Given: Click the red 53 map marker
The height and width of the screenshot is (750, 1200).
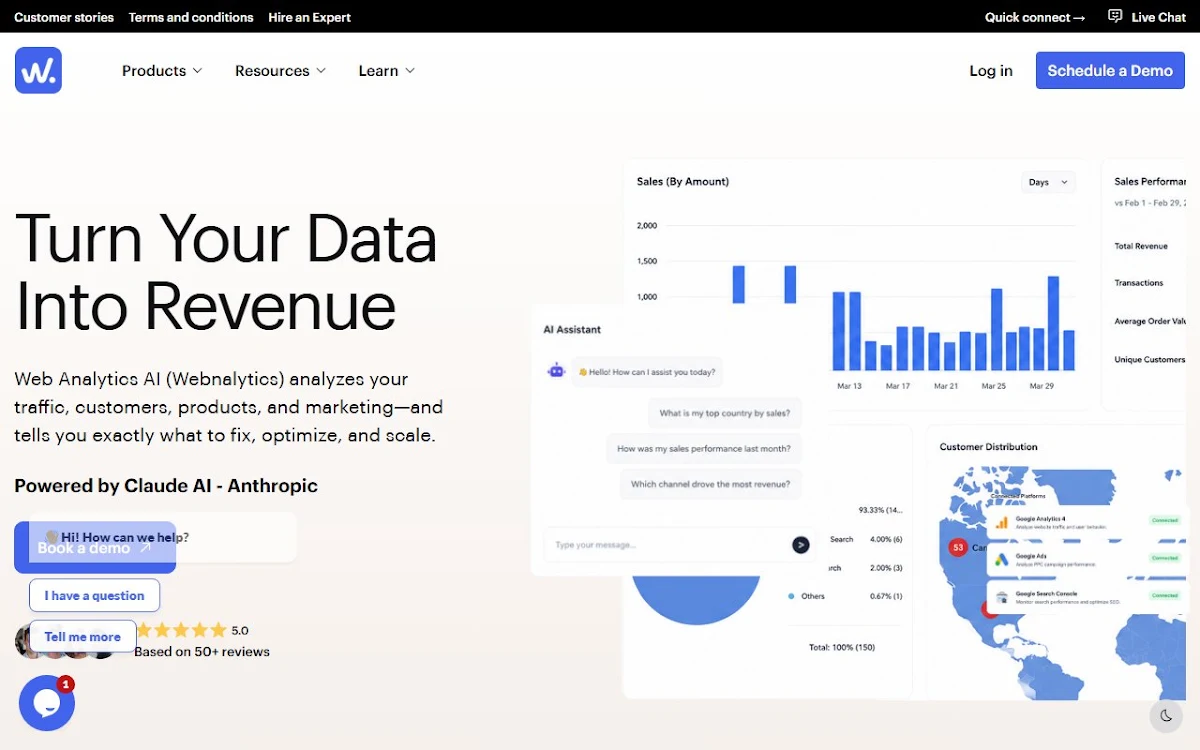Looking at the screenshot, I should 957,547.
